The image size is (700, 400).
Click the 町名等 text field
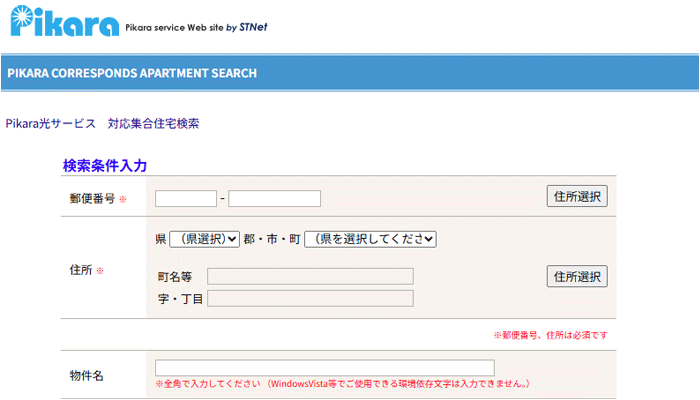click(310, 276)
